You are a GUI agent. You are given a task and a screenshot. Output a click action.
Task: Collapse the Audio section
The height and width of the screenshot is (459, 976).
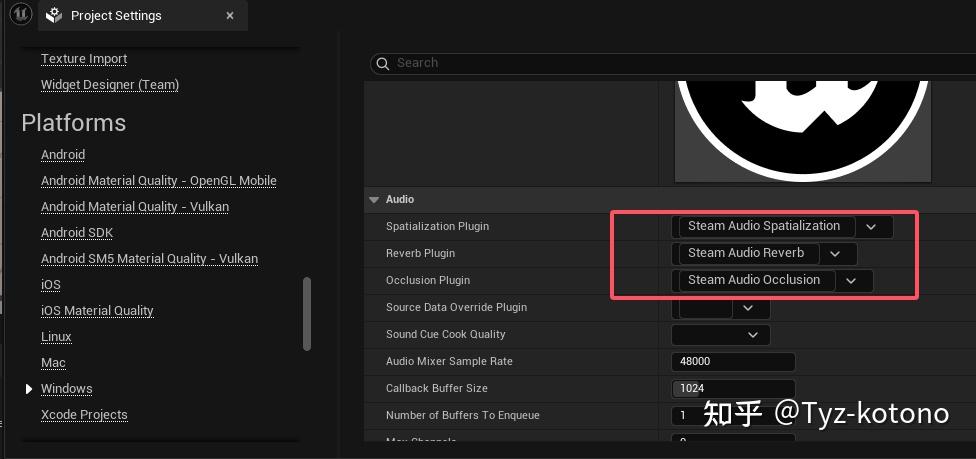click(374, 200)
